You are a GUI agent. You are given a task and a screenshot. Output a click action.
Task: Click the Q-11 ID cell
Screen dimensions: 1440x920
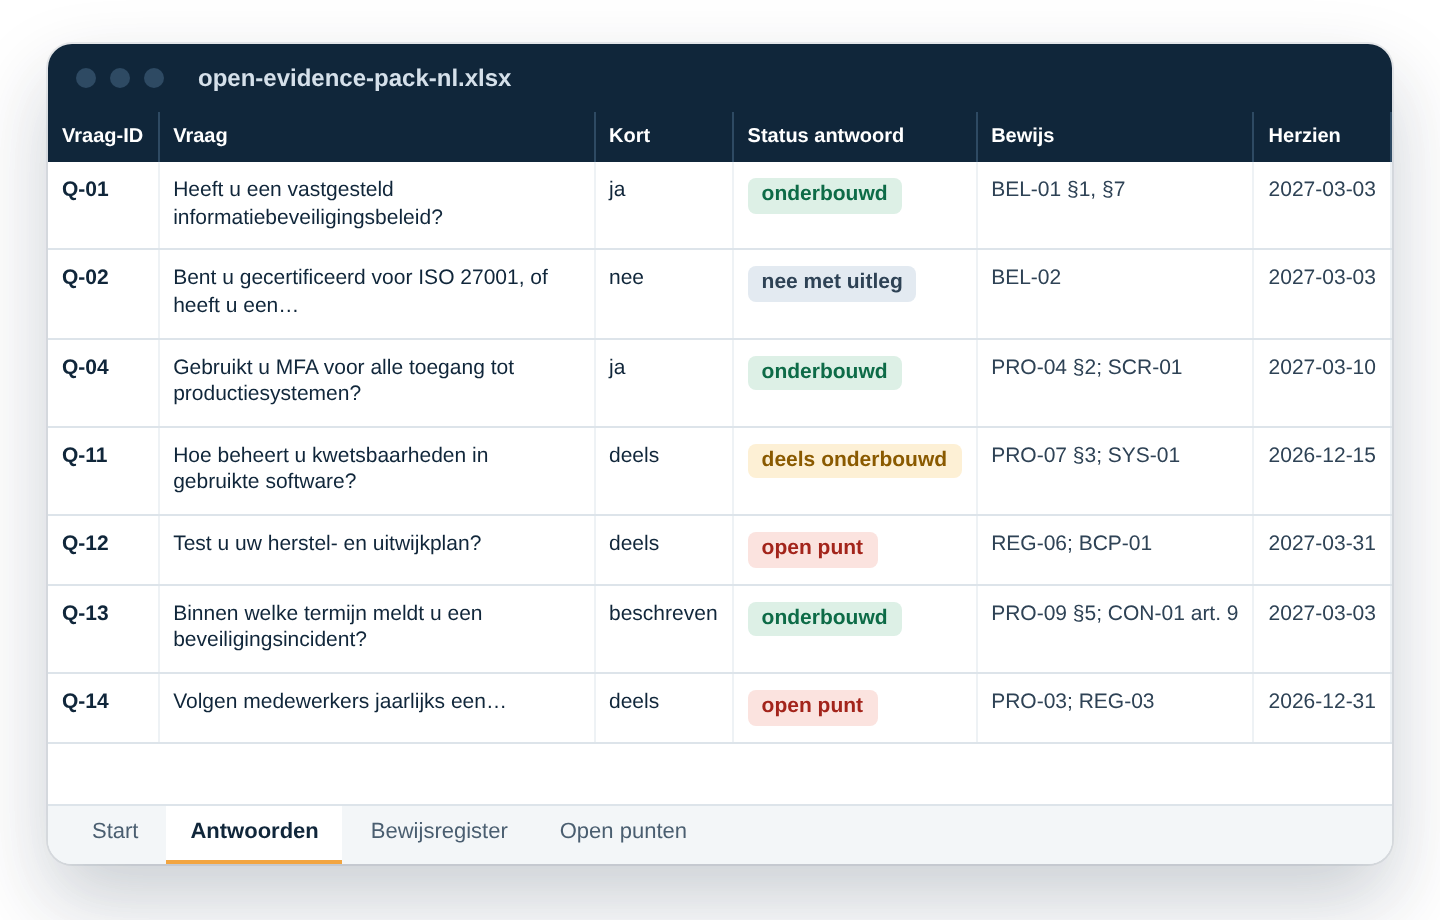coord(103,471)
